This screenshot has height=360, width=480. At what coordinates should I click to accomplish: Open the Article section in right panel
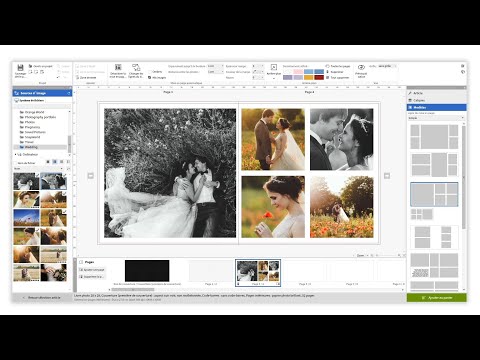point(436,93)
